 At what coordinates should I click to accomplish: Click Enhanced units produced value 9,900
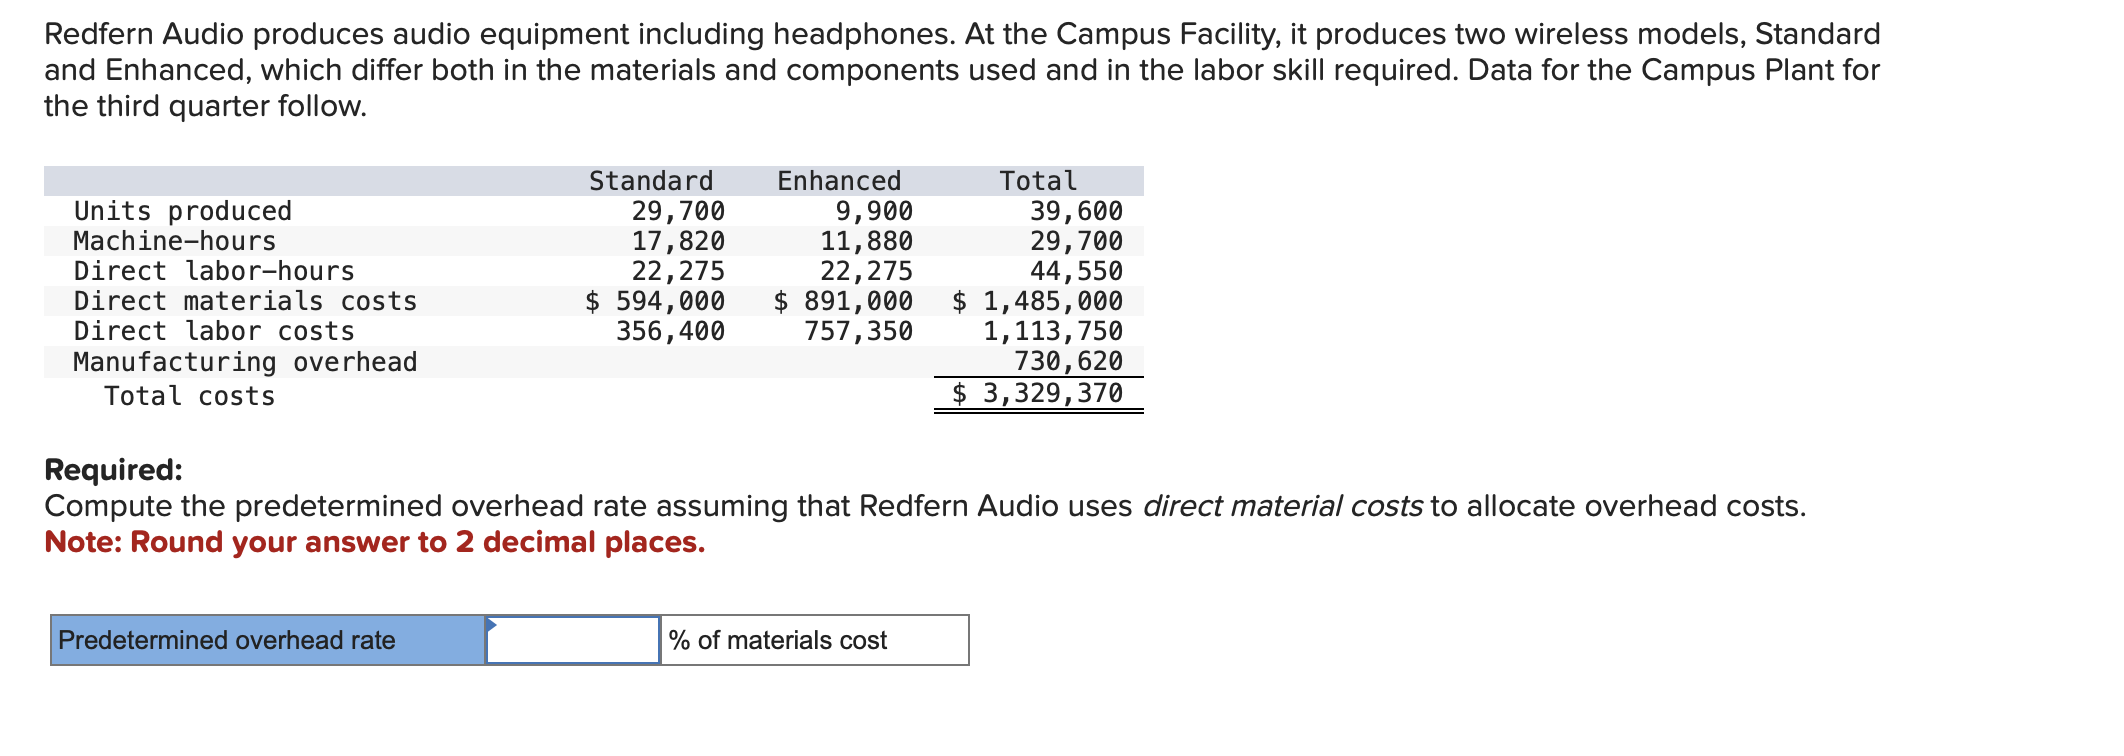(874, 211)
